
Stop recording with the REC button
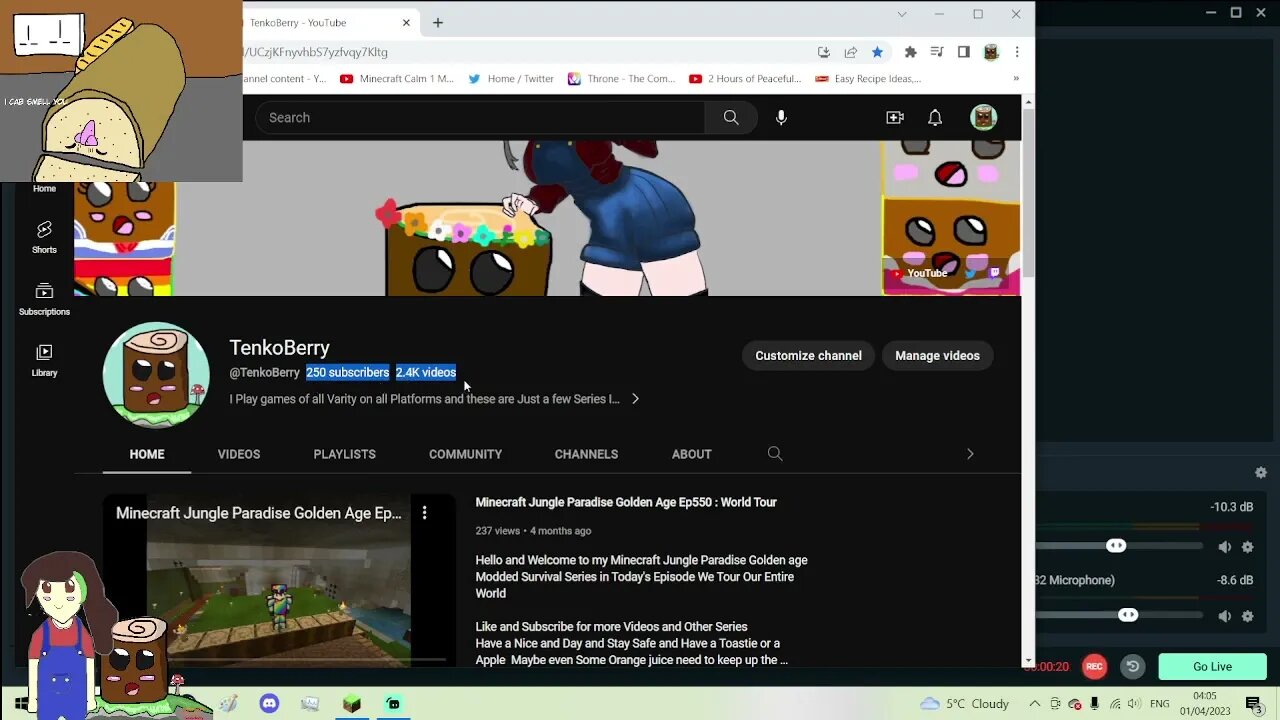tap(1094, 666)
